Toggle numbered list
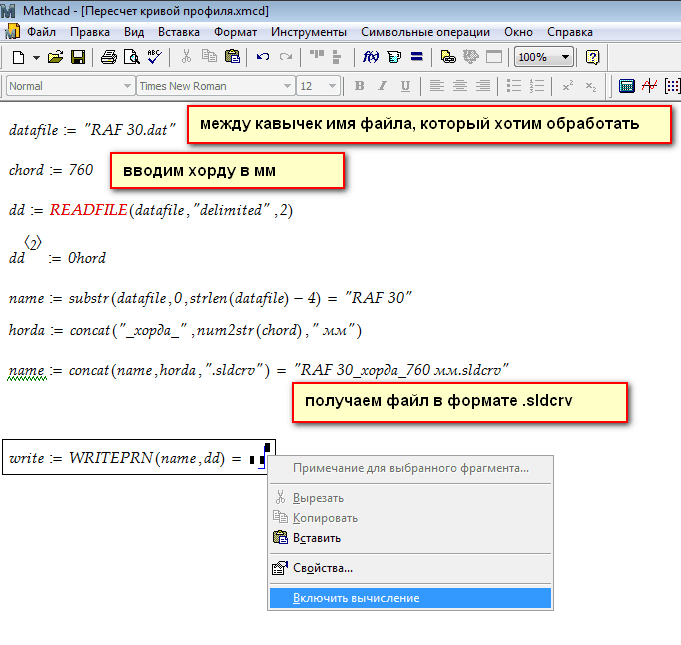 coord(537,86)
